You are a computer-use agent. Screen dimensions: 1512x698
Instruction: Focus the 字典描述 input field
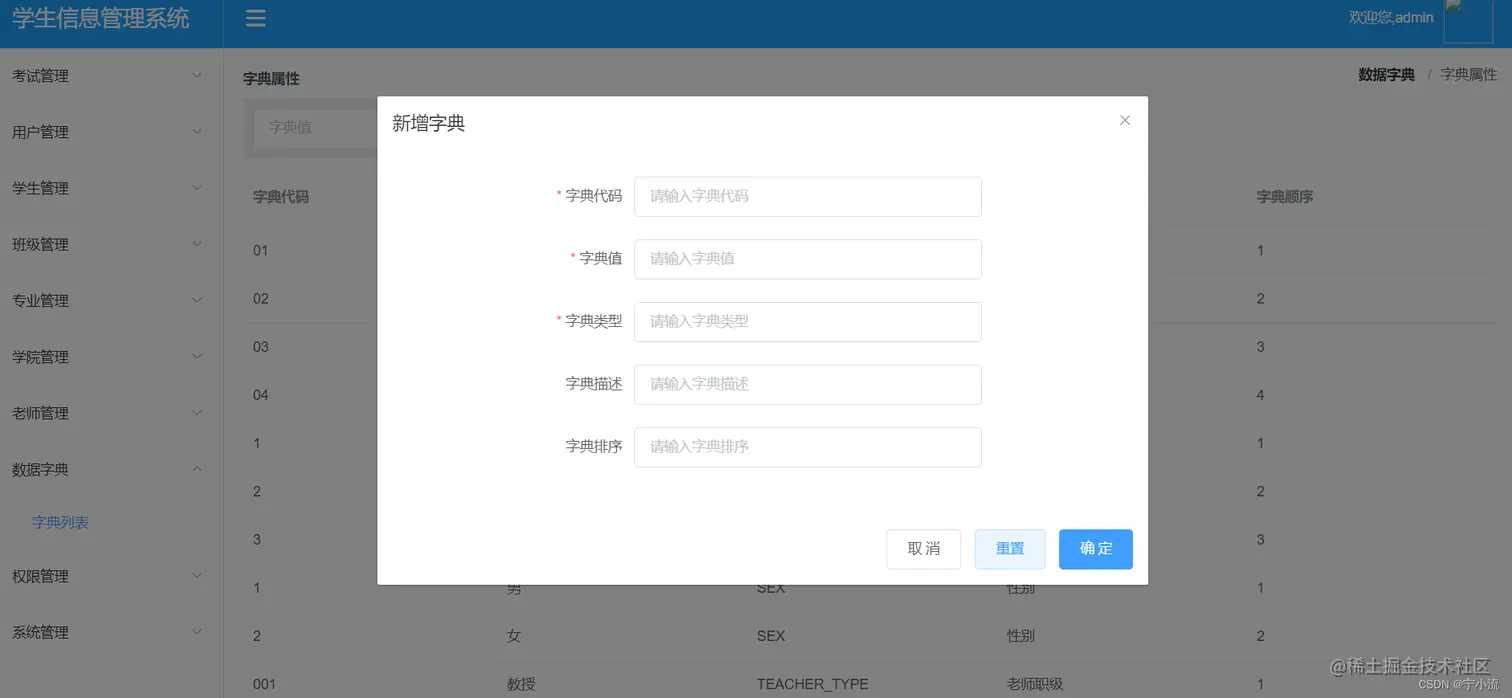click(x=808, y=384)
